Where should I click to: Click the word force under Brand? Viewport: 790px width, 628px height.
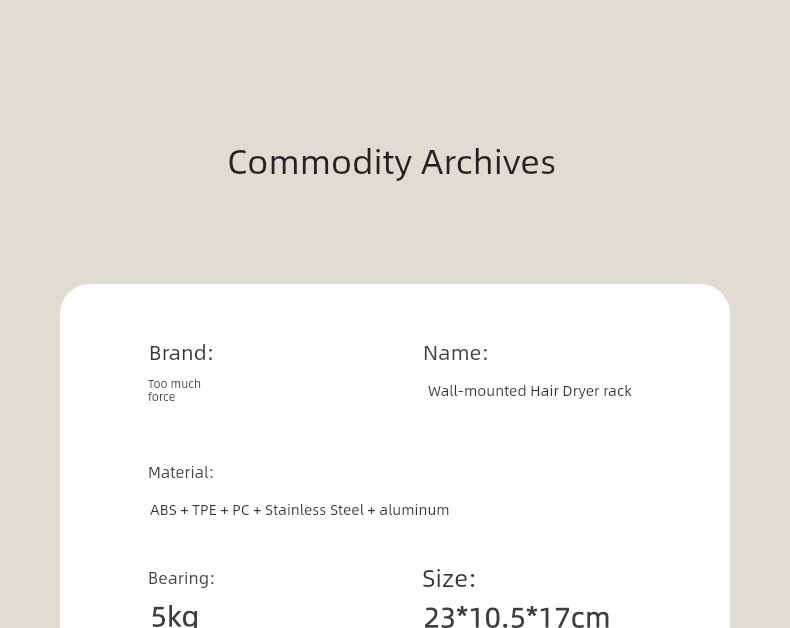pyautogui.click(x=162, y=397)
